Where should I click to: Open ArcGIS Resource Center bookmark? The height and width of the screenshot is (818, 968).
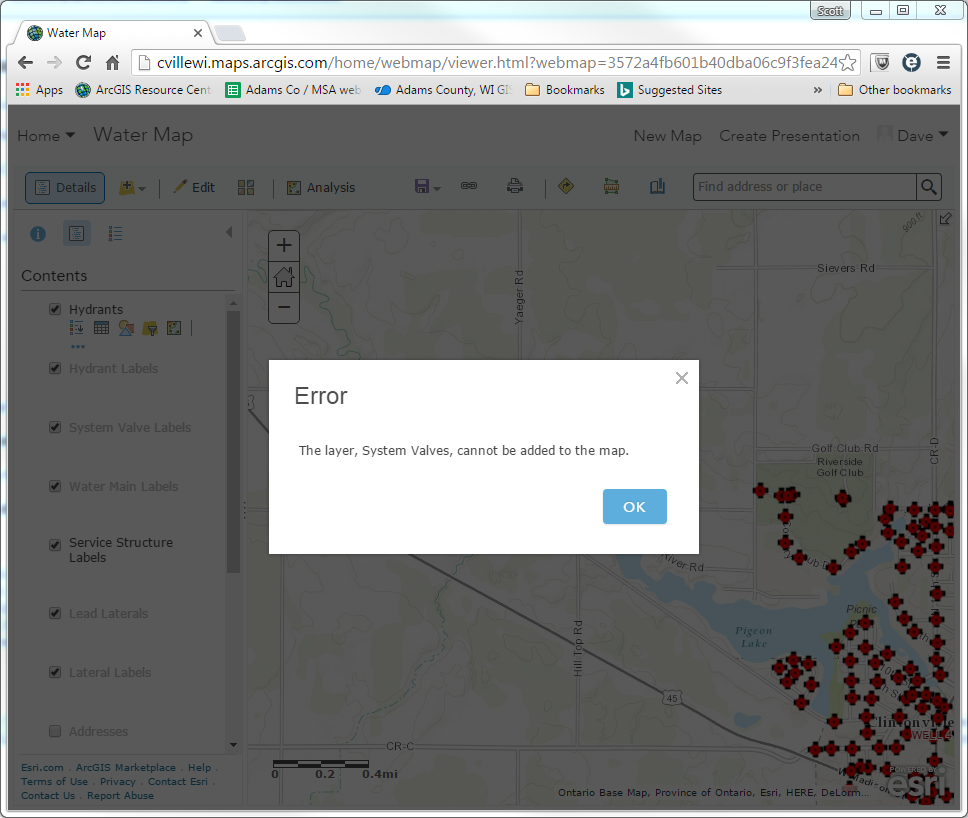tap(143, 90)
